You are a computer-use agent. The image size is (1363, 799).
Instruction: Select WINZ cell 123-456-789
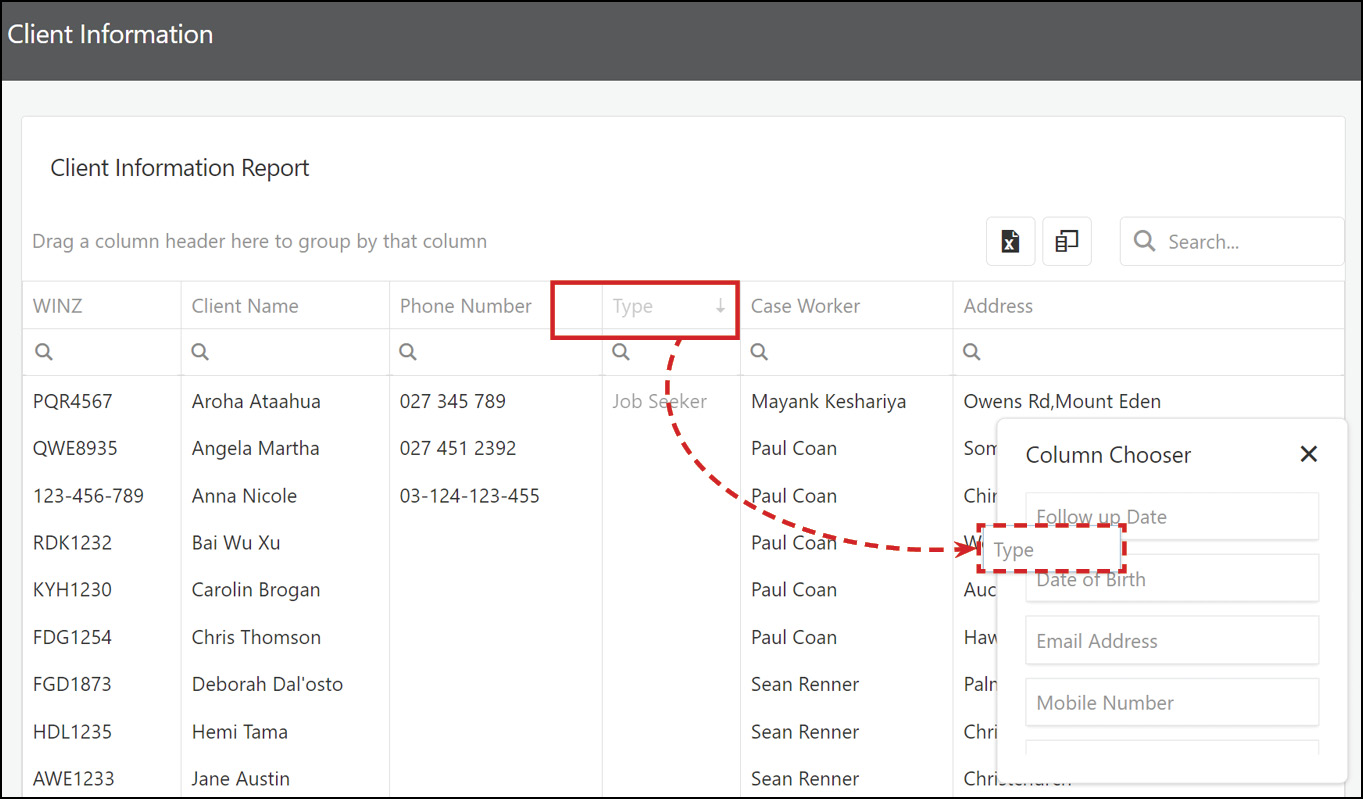88,495
